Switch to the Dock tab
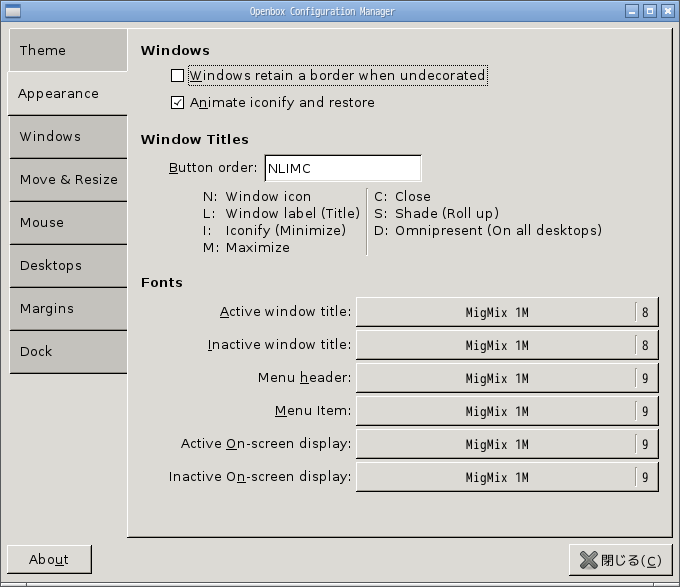Screen dimensions: 680x587 [x=68, y=351]
